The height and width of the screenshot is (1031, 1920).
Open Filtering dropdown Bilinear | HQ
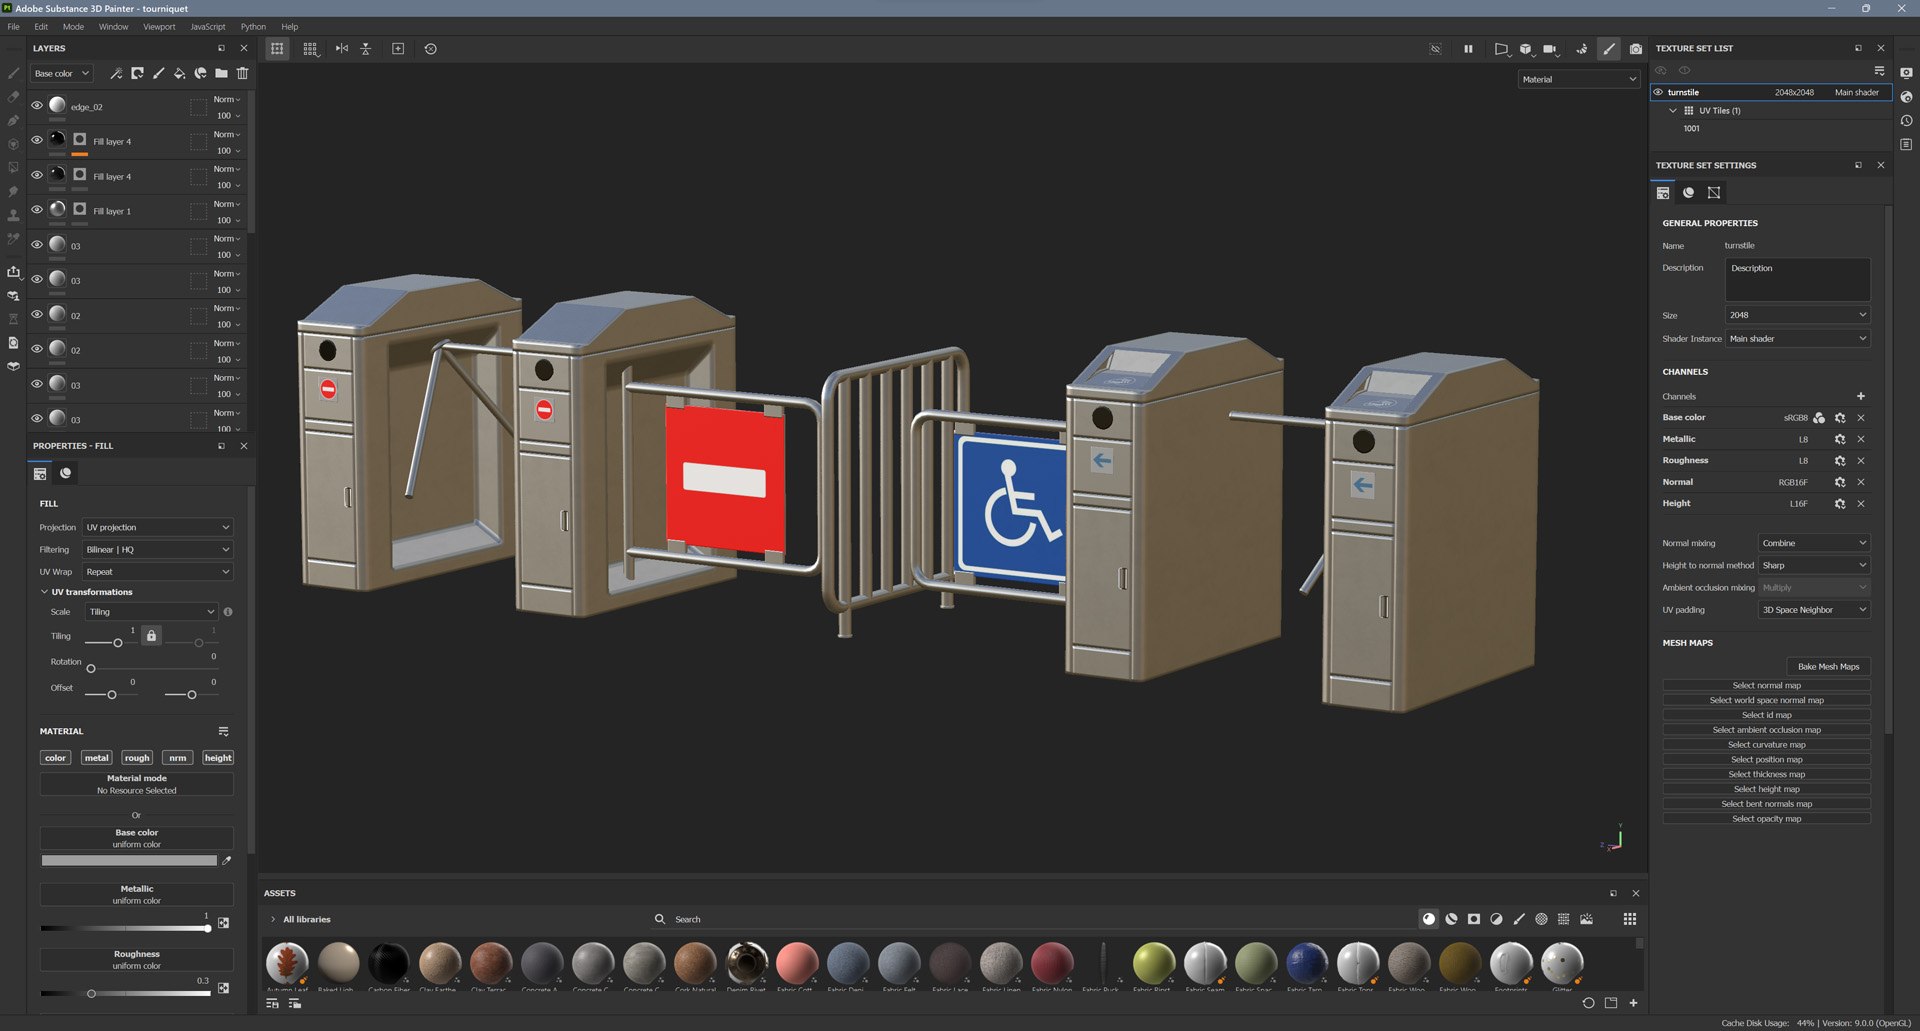pyautogui.click(x=157, y=549)
